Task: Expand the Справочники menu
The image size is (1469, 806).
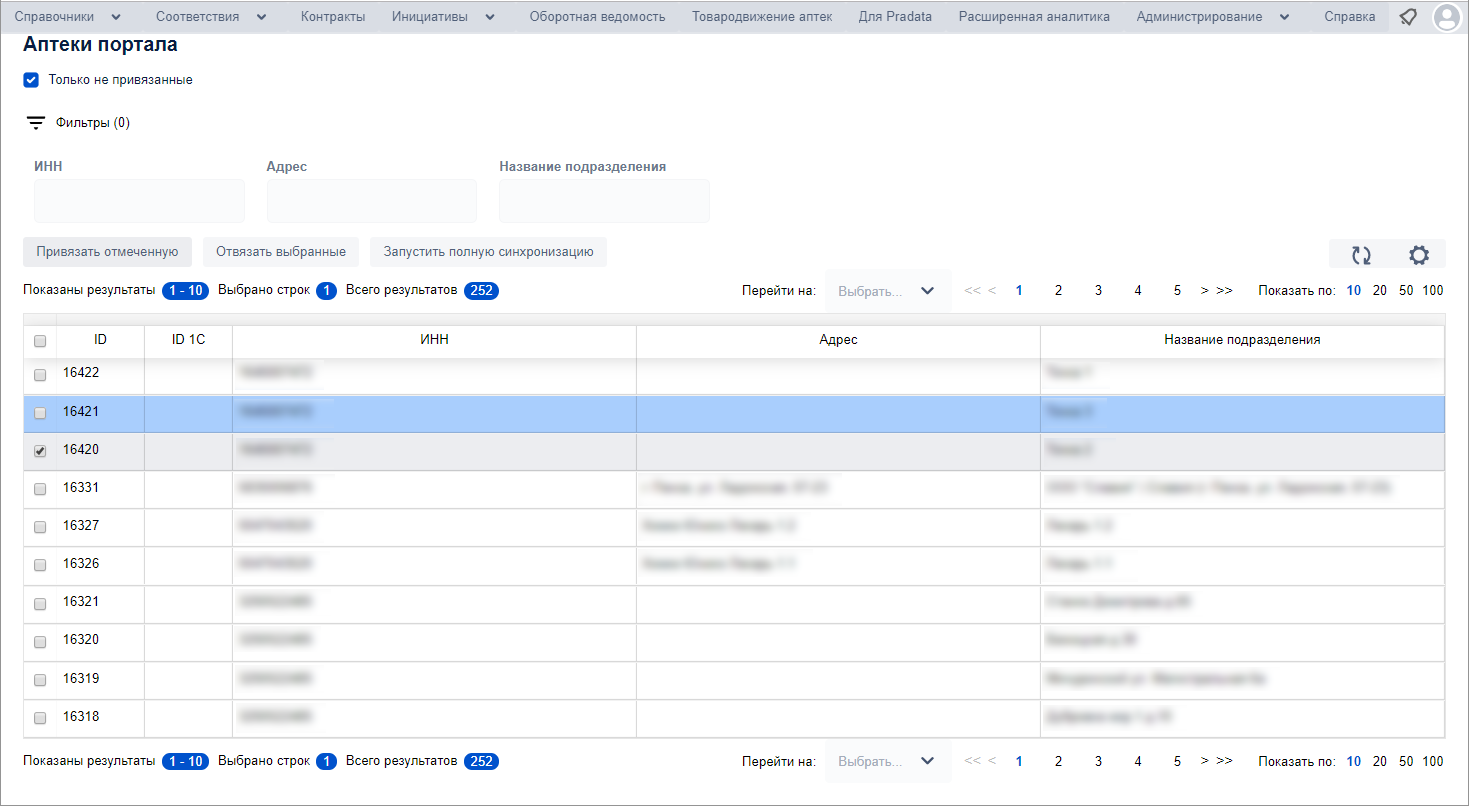Action: (x=68, y=17)
